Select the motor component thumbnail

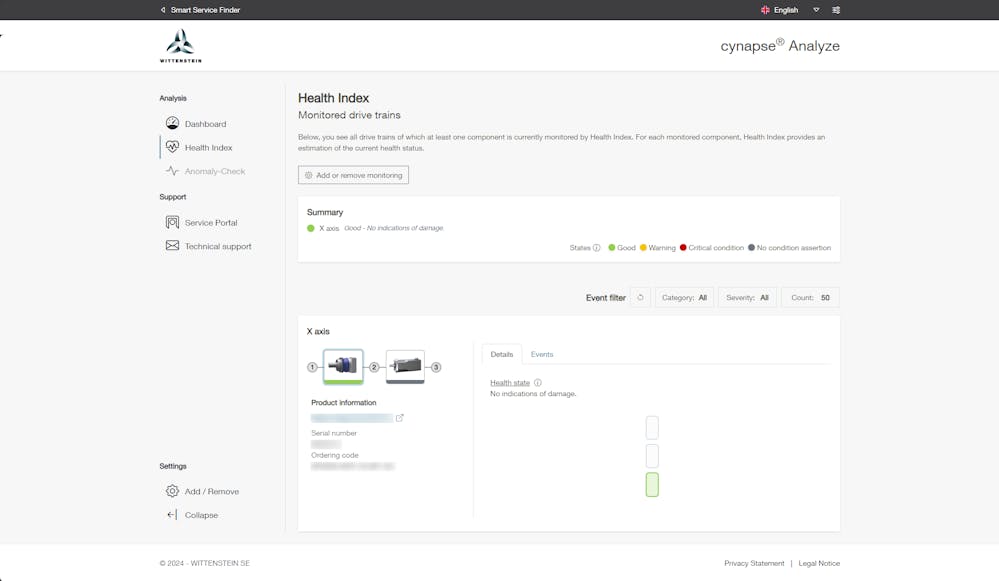pos(405,366)
